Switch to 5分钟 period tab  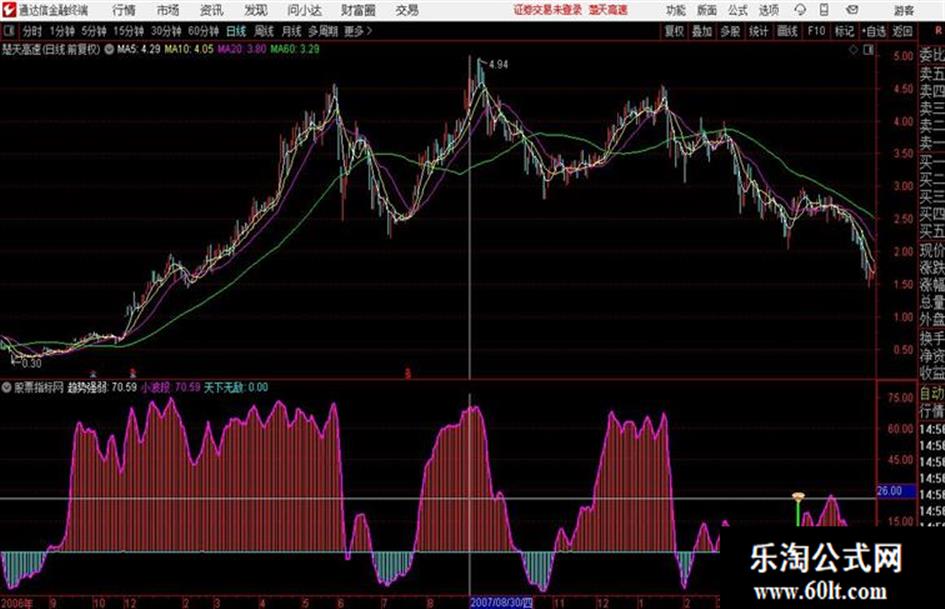(x=94, y=31)
